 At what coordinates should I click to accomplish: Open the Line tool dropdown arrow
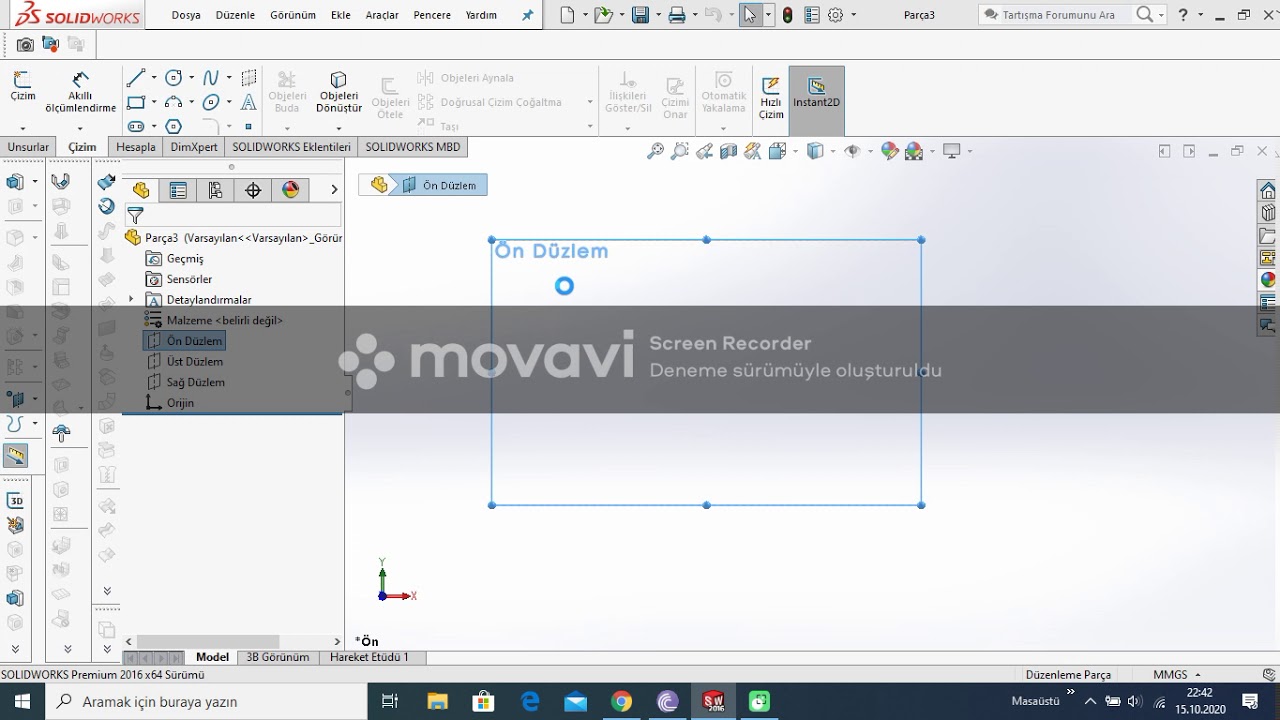pyautogui.click(x=153, y=78)
